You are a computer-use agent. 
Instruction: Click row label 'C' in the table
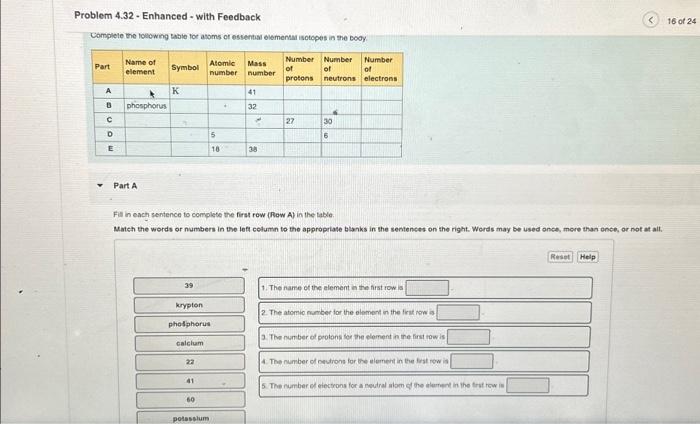pyautogui.click(x=109, y=120)
